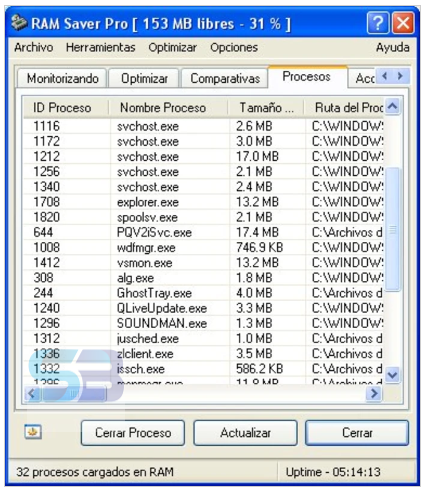Select the spoolsv.exe process
Image resolution: width=424 pixels, height=493 pixels.
pos(203,217)
